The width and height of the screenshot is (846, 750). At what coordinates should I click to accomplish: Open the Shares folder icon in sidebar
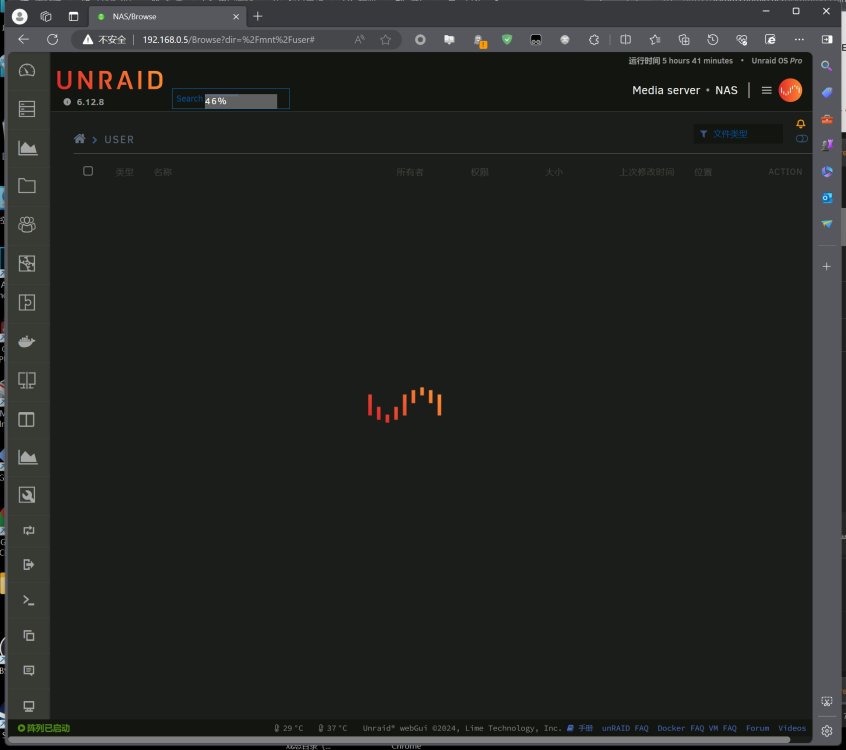(27, 186)
